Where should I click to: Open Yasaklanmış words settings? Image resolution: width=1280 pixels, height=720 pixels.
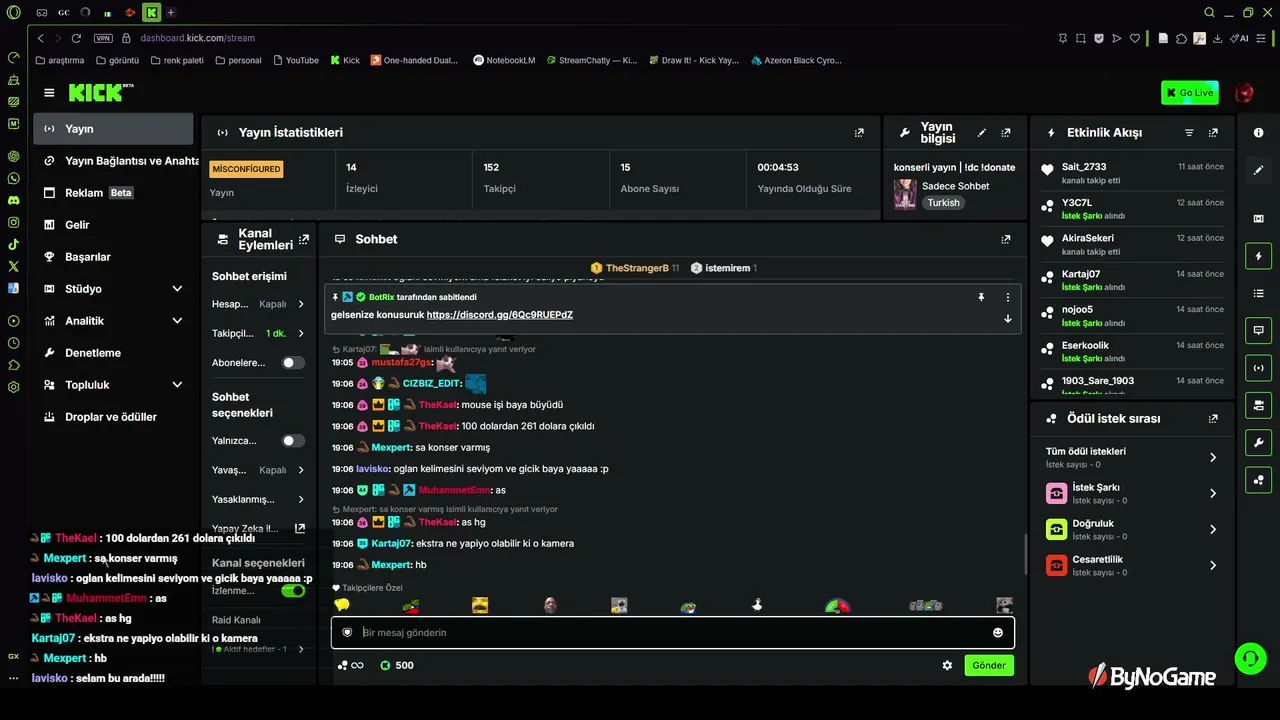258,499
